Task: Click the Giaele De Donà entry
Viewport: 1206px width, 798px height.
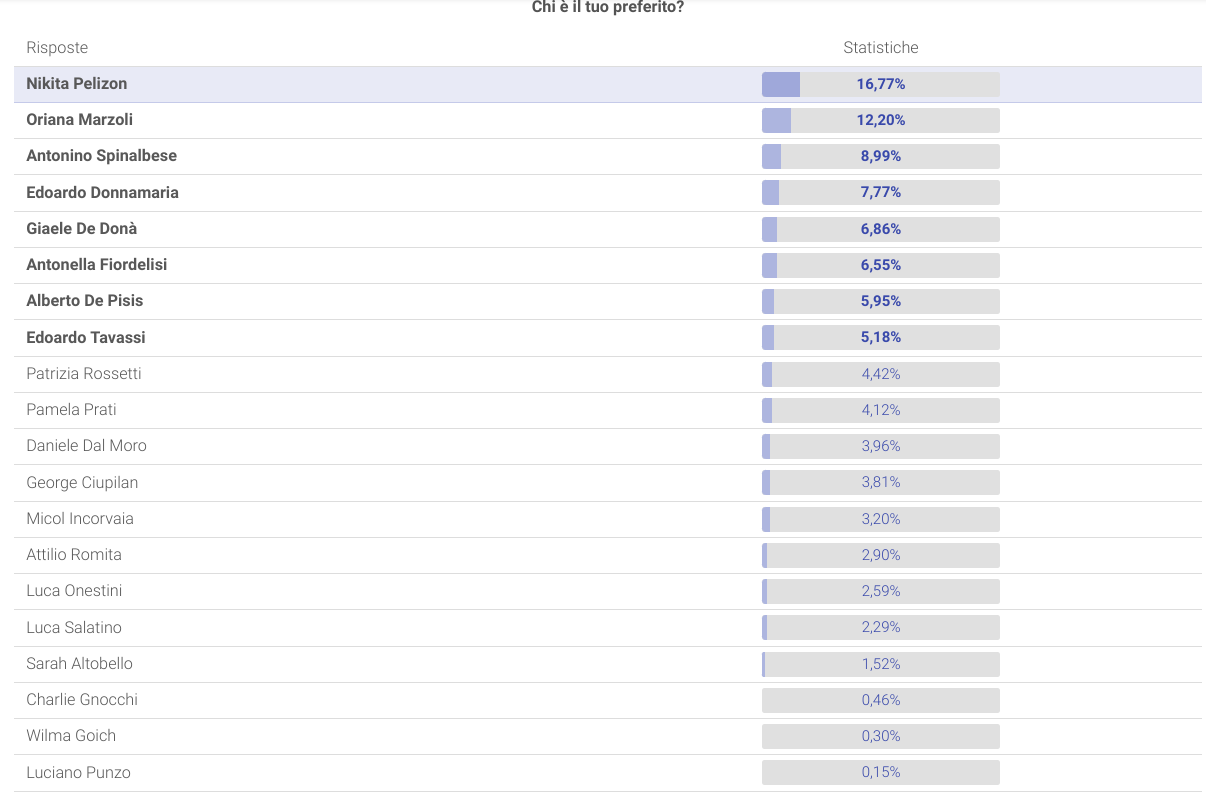Action: [82, 229]
